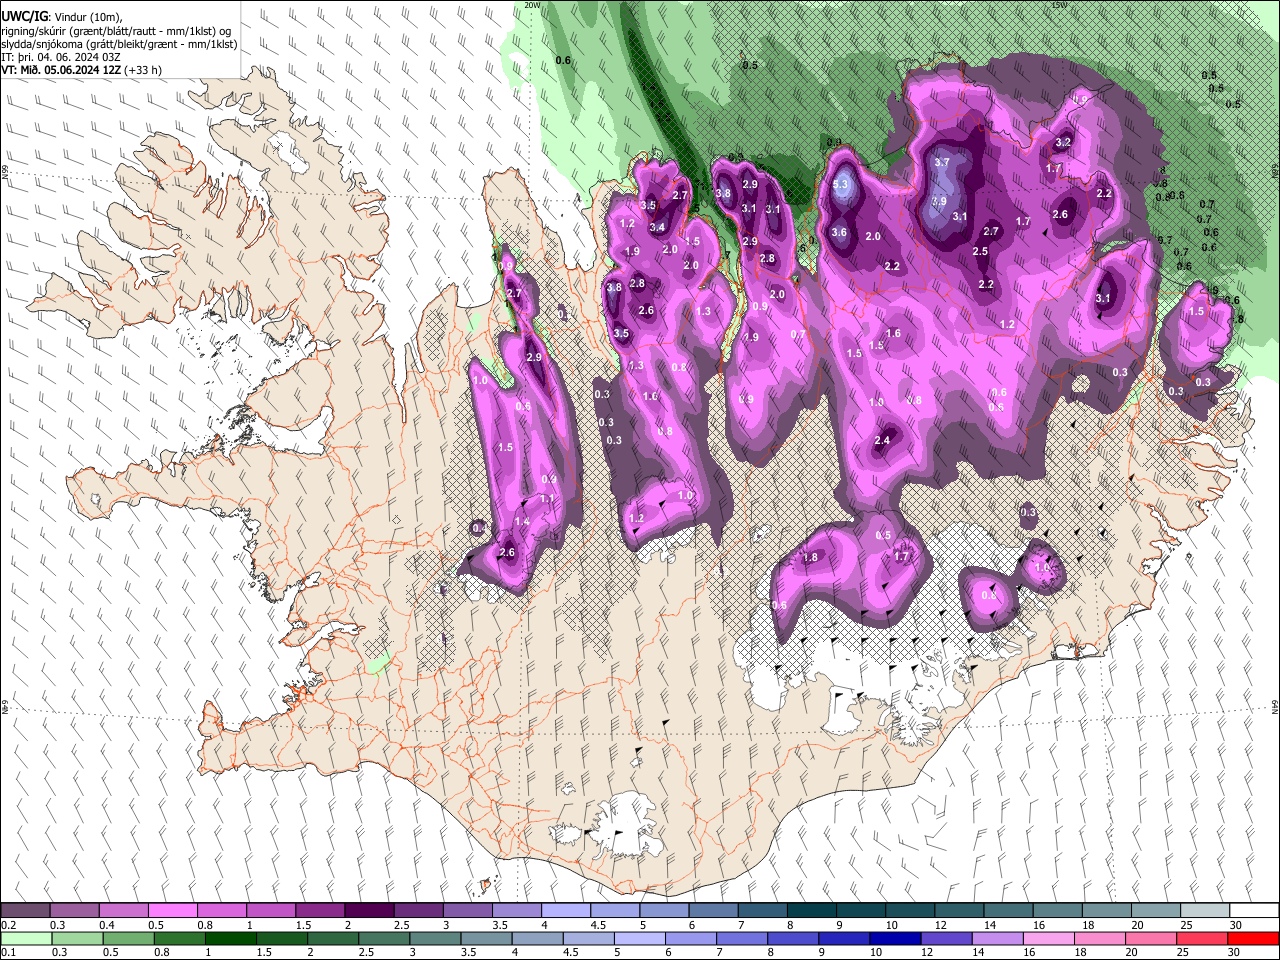The height and width of the screenshot is (960, 1280).
Task: Click the 20W longitude label at top
Action: click(533, 5)
